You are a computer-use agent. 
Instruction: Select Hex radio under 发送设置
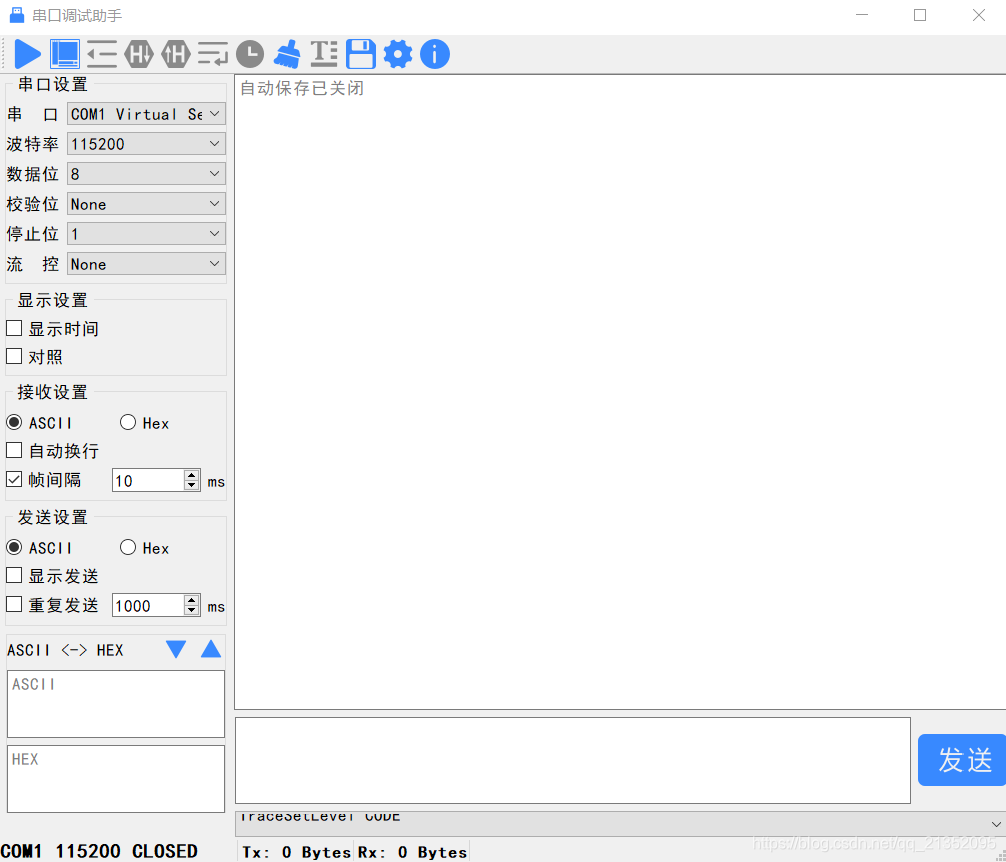pyautogui.click(x=128, y=547)
